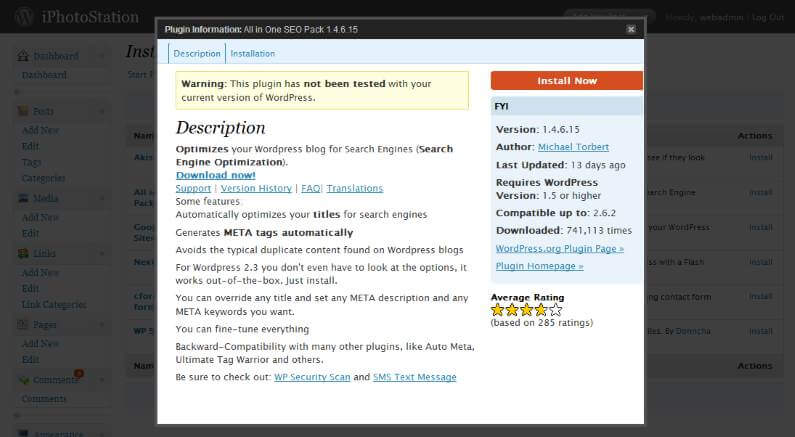Select the Description tab
Screen dimensions: 795x437
197,53
